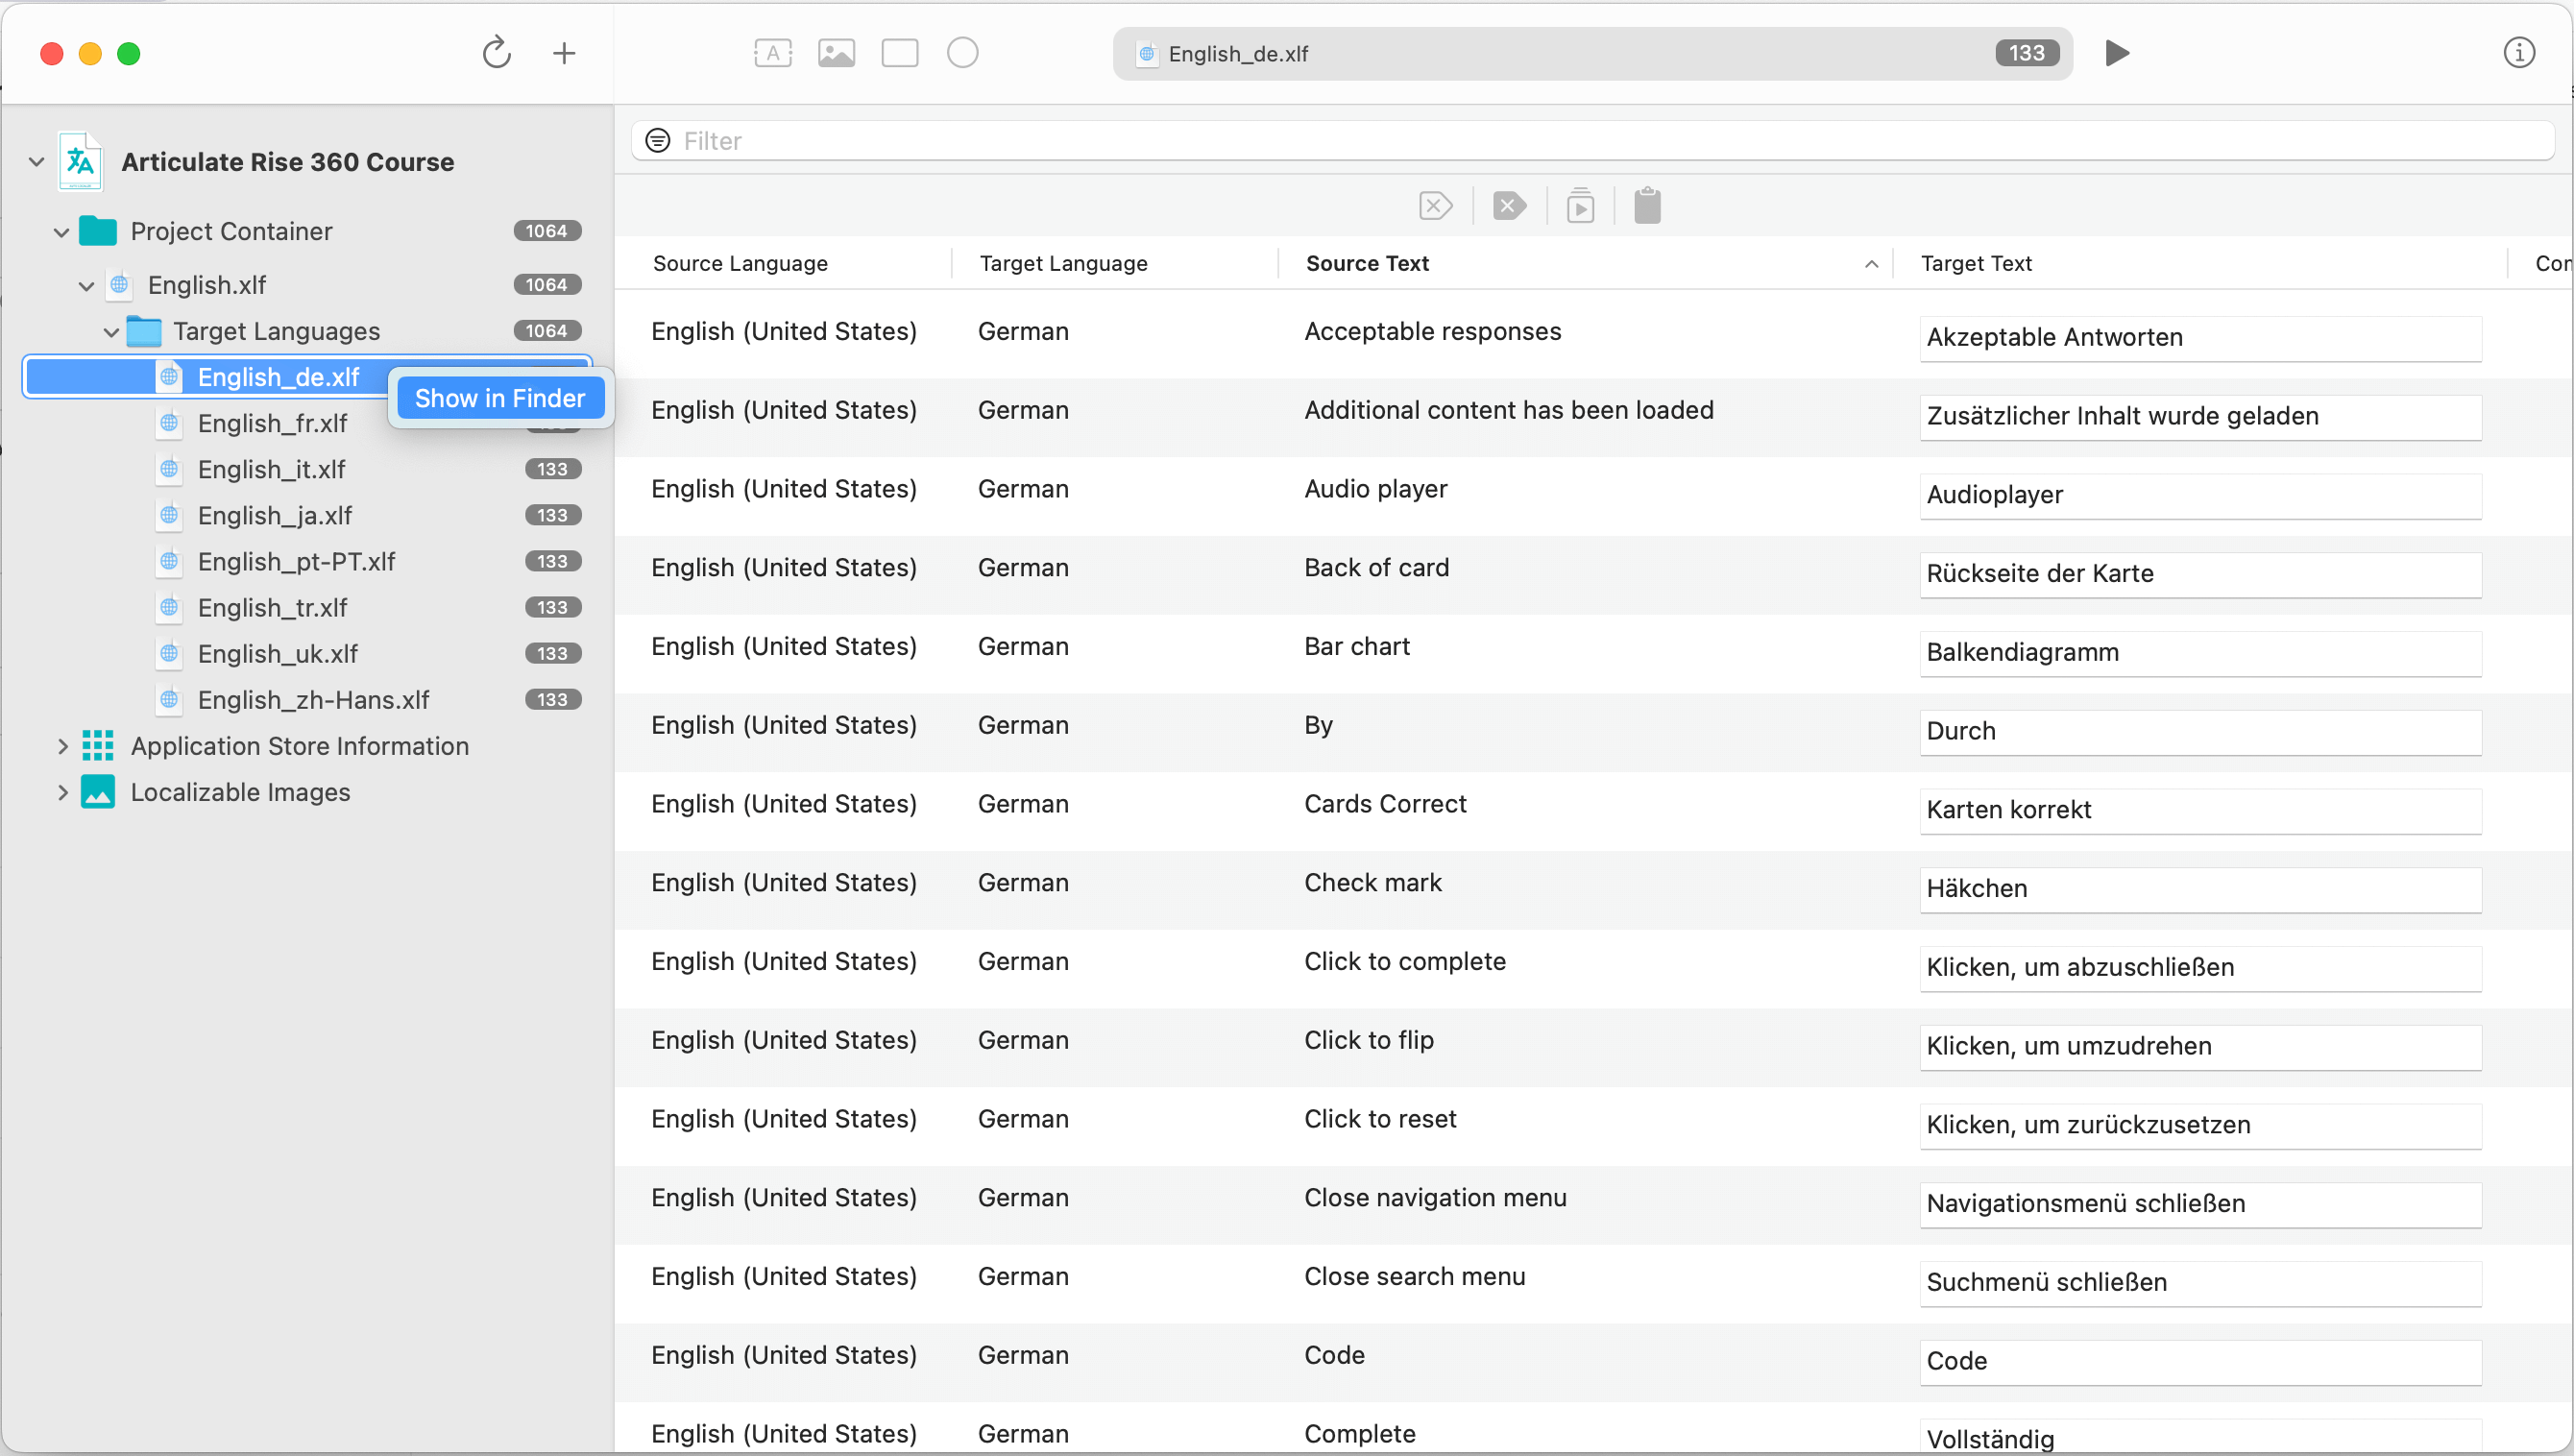Click the Target Languages folder icon
Image resolution: width=2574 pixels, height=1456 pixels.
144,331
